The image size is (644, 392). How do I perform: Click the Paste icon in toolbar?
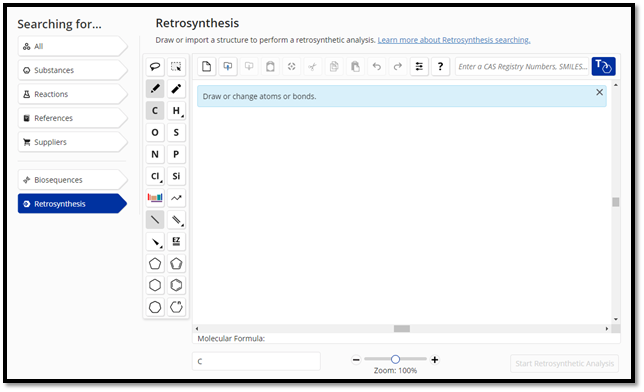coord(355,67)
